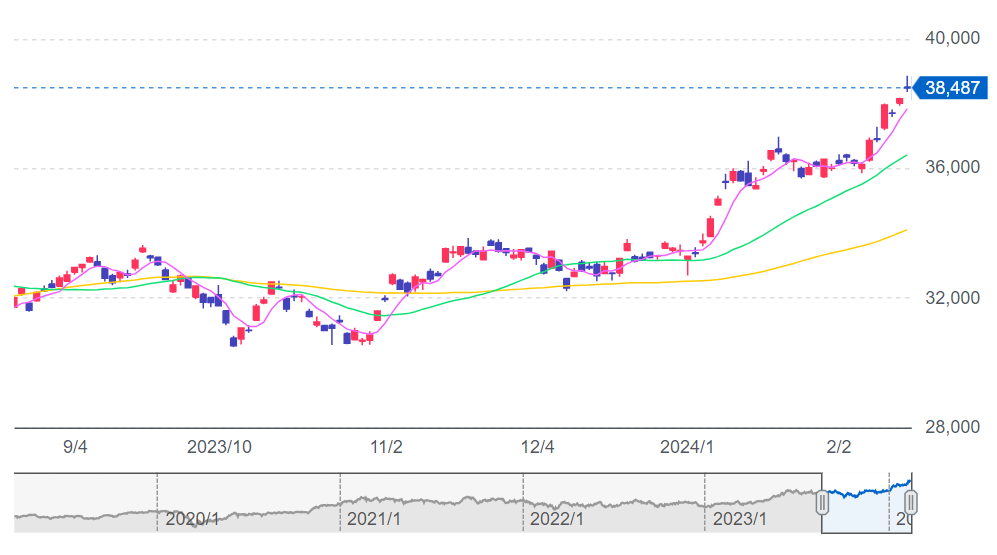Click the 2023/10 date axis label
This screenshot has height=555, width=997.
click(218, 447)
